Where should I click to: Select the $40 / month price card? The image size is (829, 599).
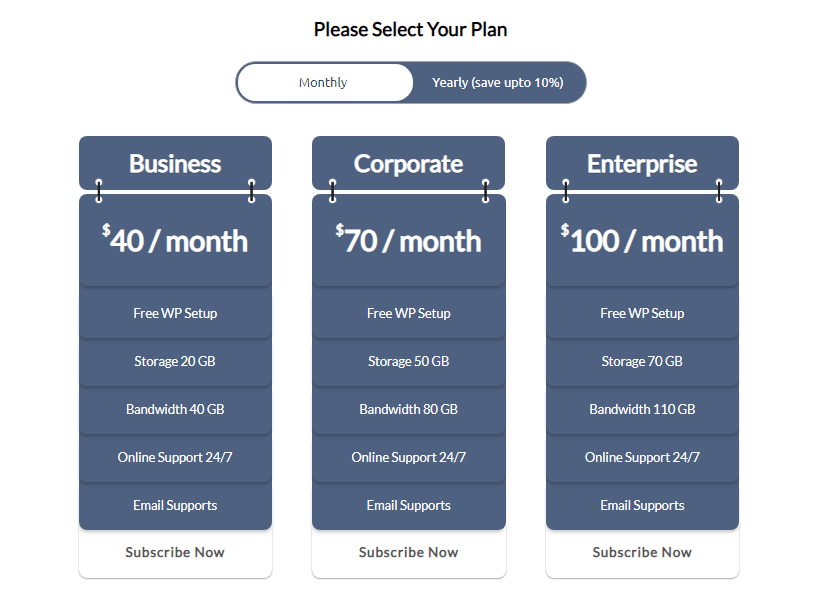coord(175,241)
